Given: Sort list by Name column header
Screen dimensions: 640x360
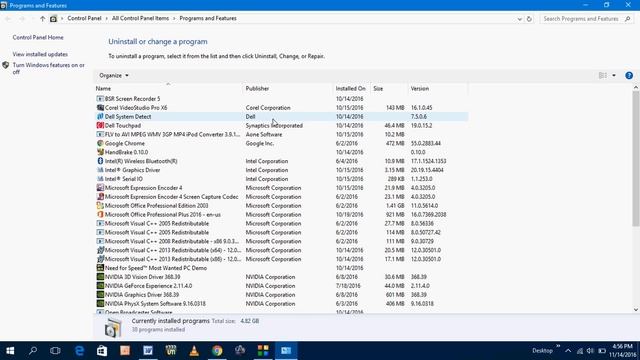Looking at the screenshot, I should 168,89.
